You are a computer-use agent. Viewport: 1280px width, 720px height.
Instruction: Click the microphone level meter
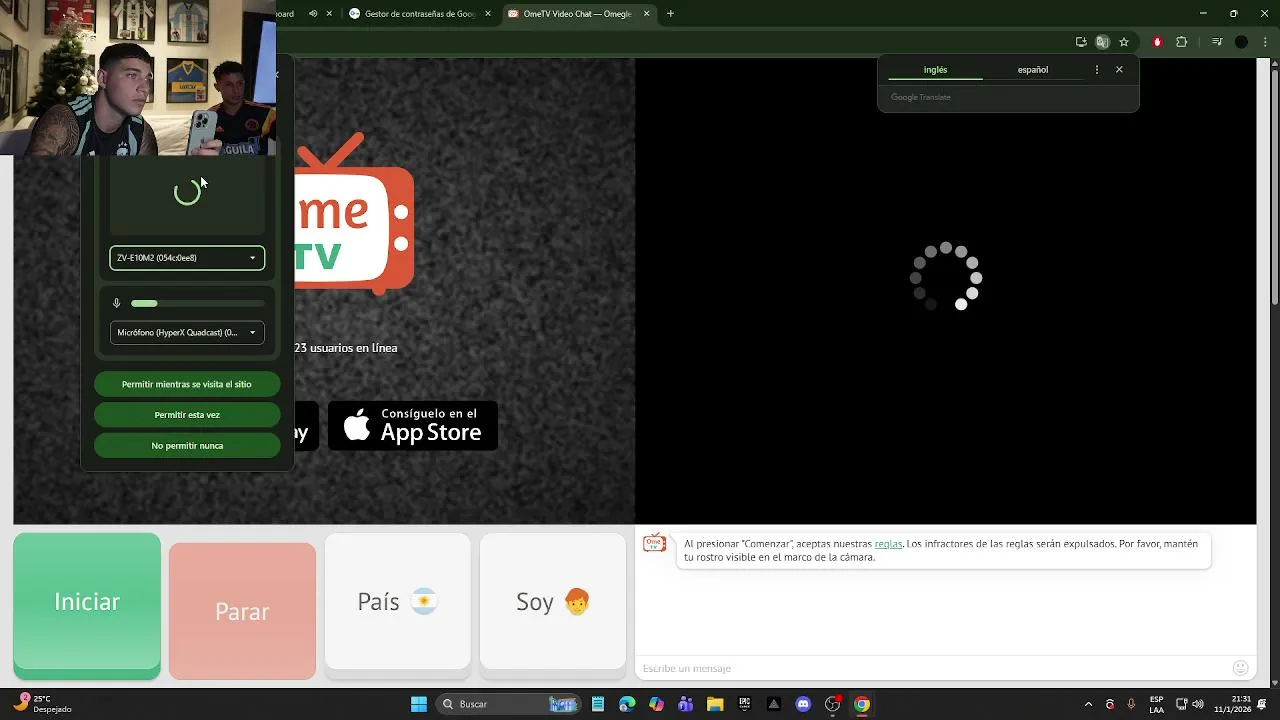198,303
